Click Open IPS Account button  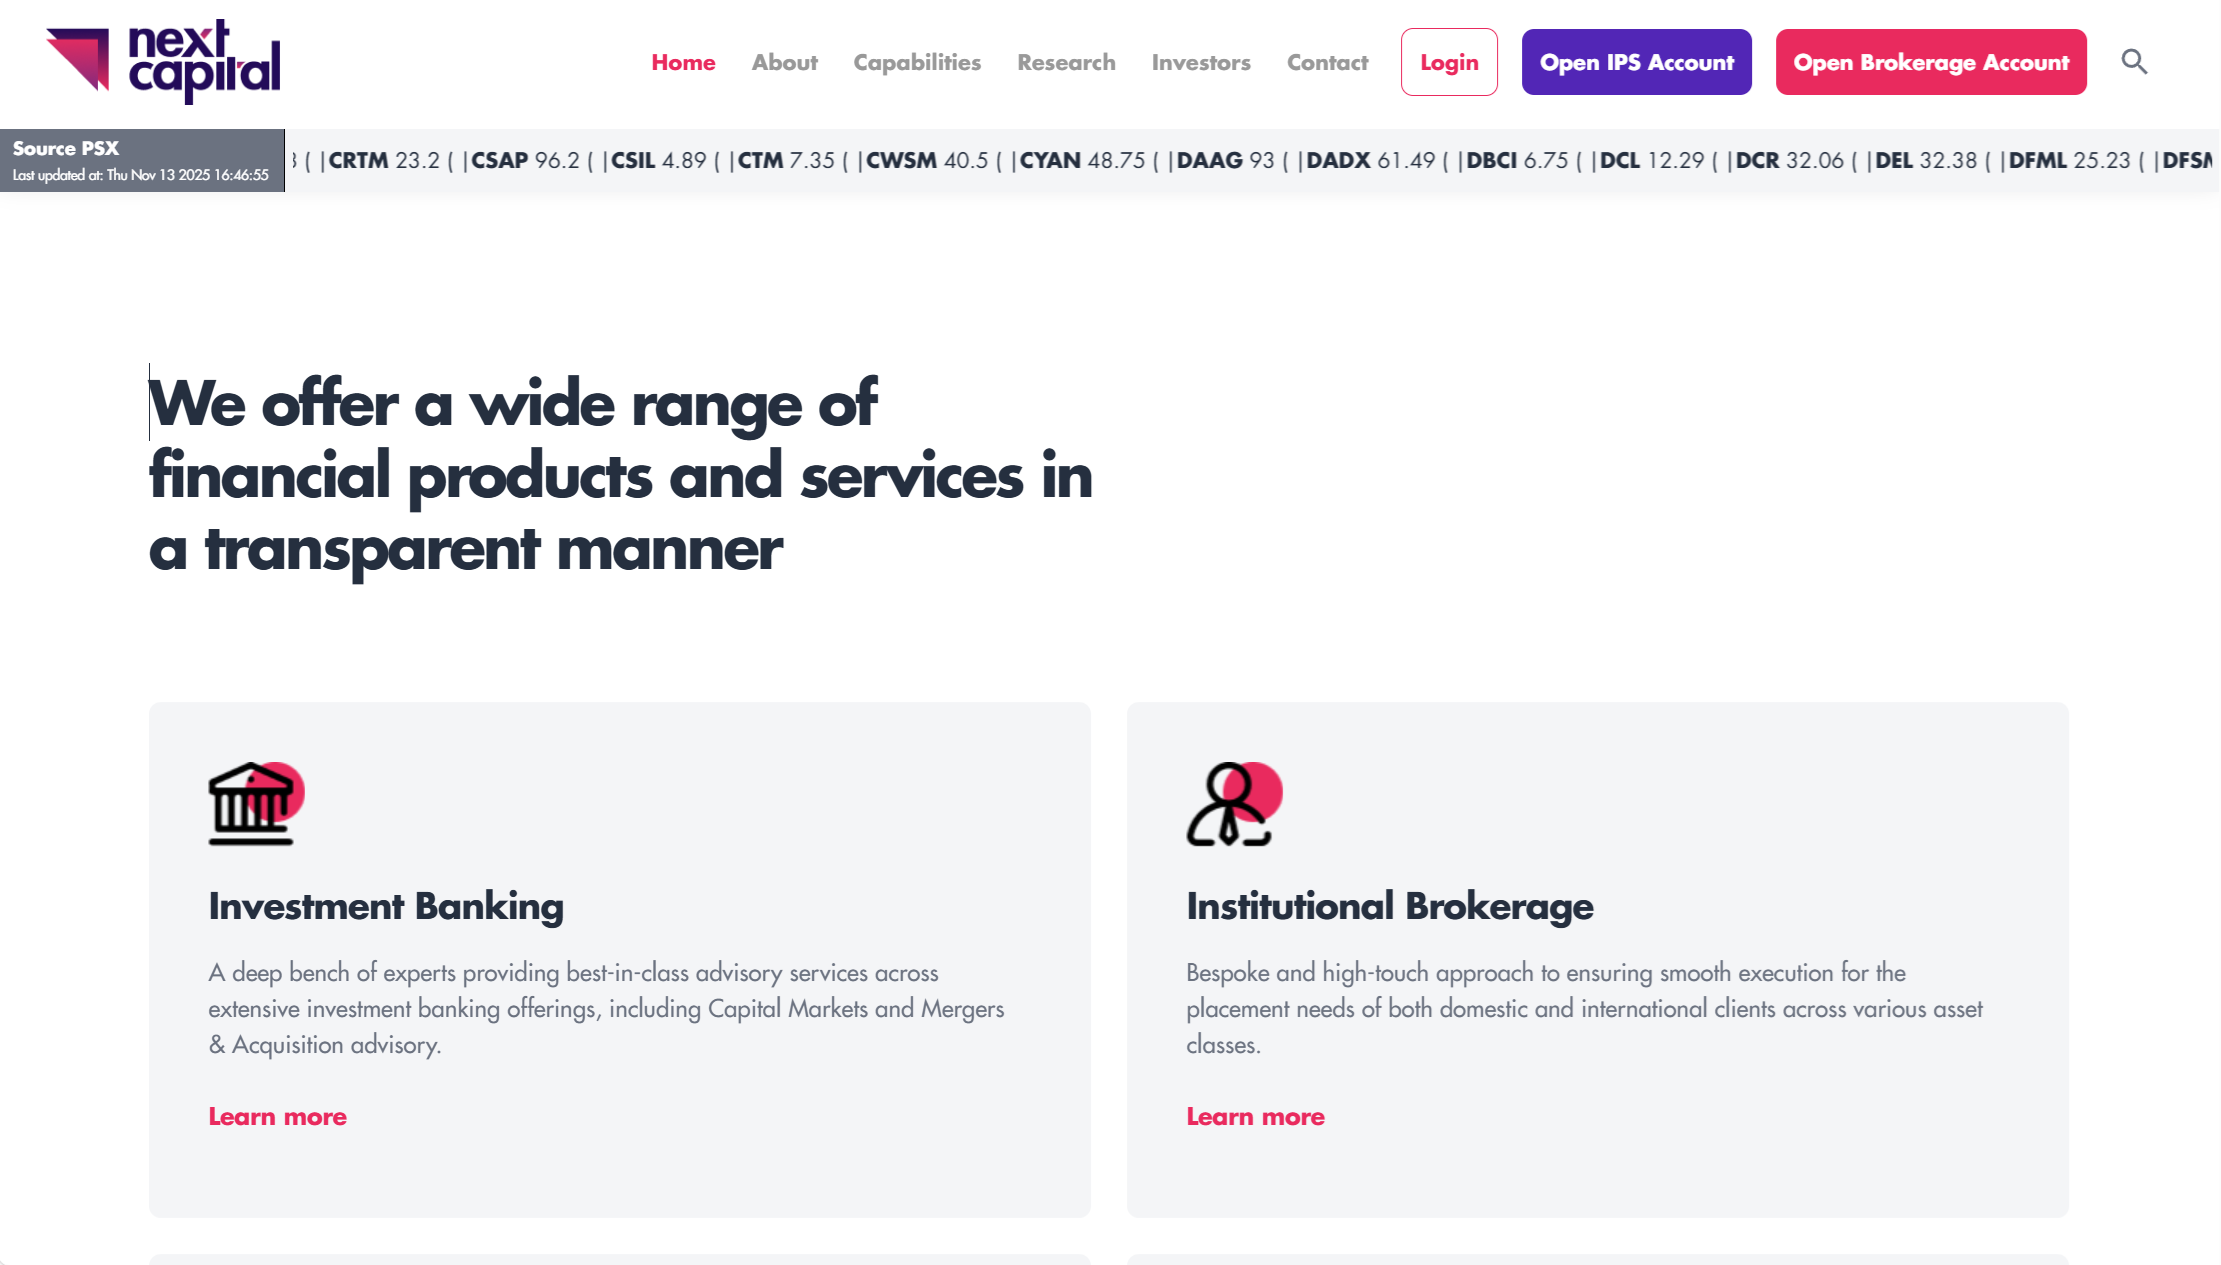1636,62
